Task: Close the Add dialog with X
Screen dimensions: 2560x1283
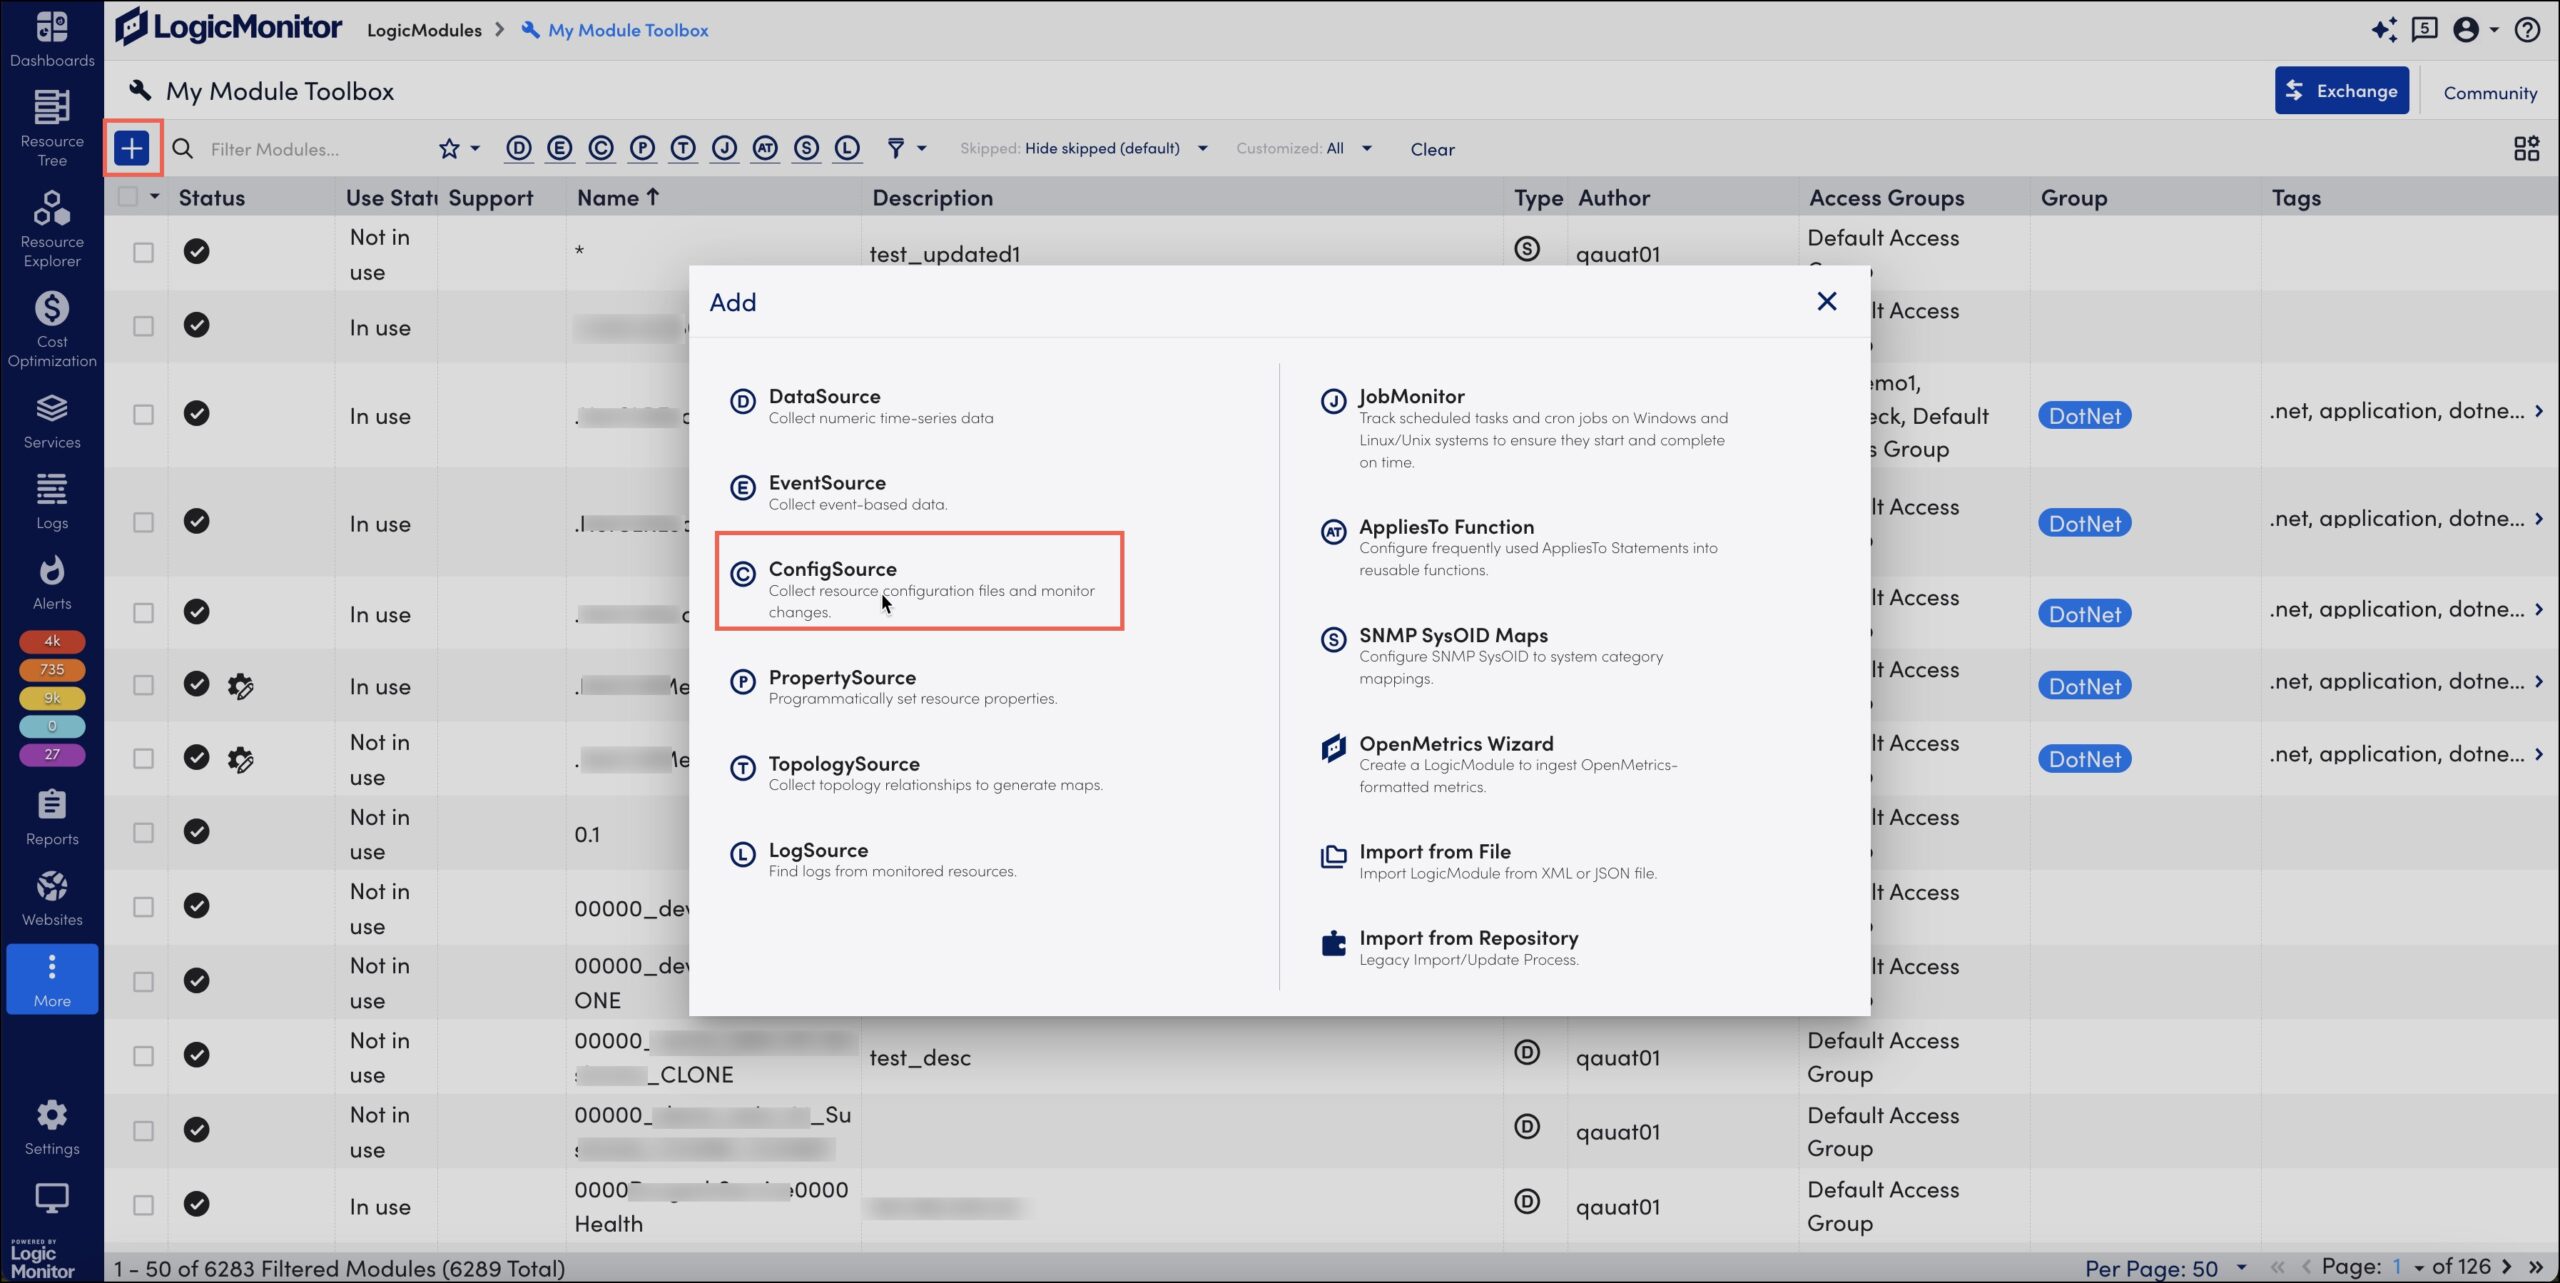Action: (x=1826, y=301)
